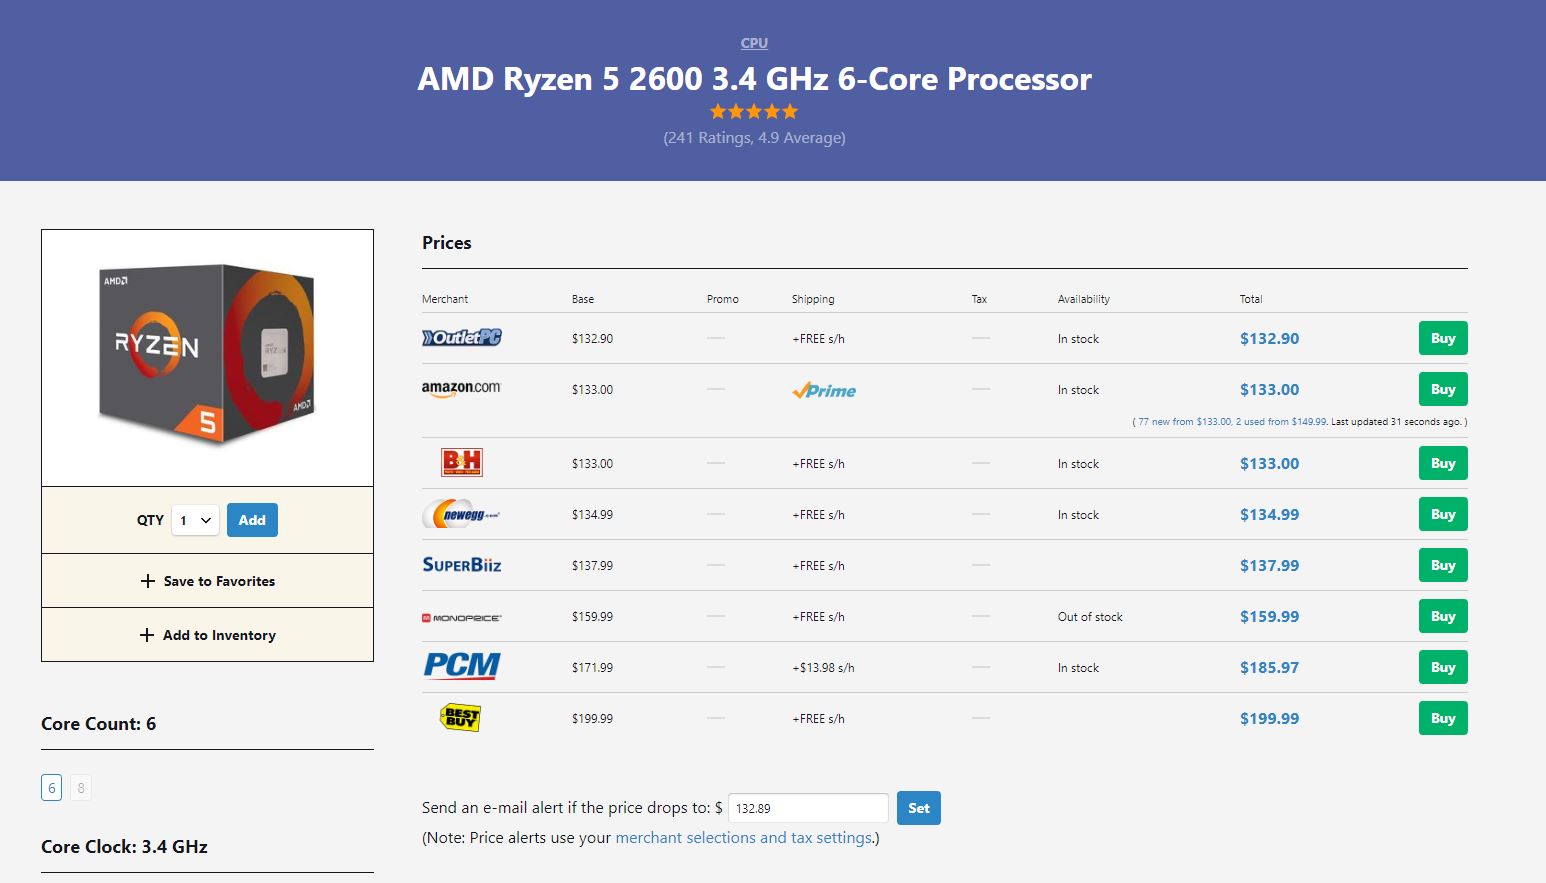
Task: Click the B&H merchant logo
Action: 461,462
